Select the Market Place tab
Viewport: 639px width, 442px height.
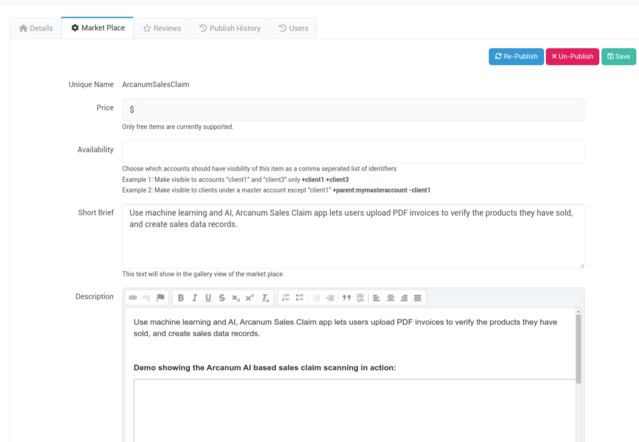[x=98, y=28]
